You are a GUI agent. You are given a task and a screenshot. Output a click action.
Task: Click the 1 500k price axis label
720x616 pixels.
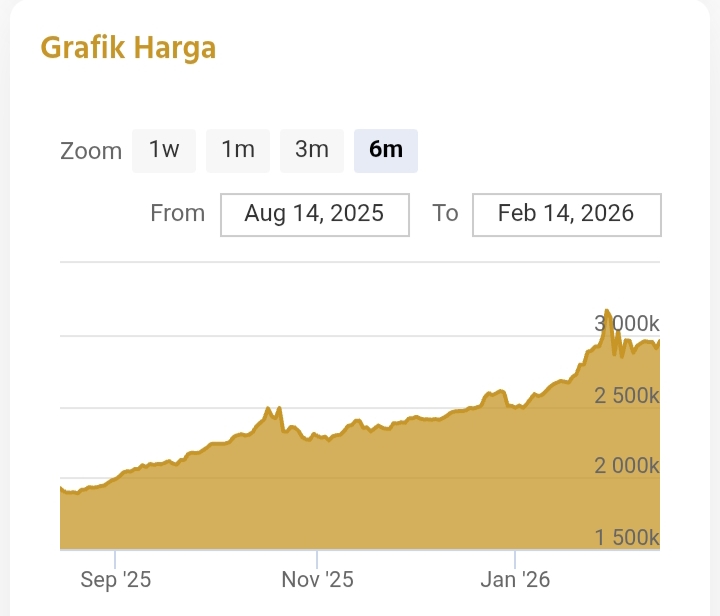coord(627,538)
